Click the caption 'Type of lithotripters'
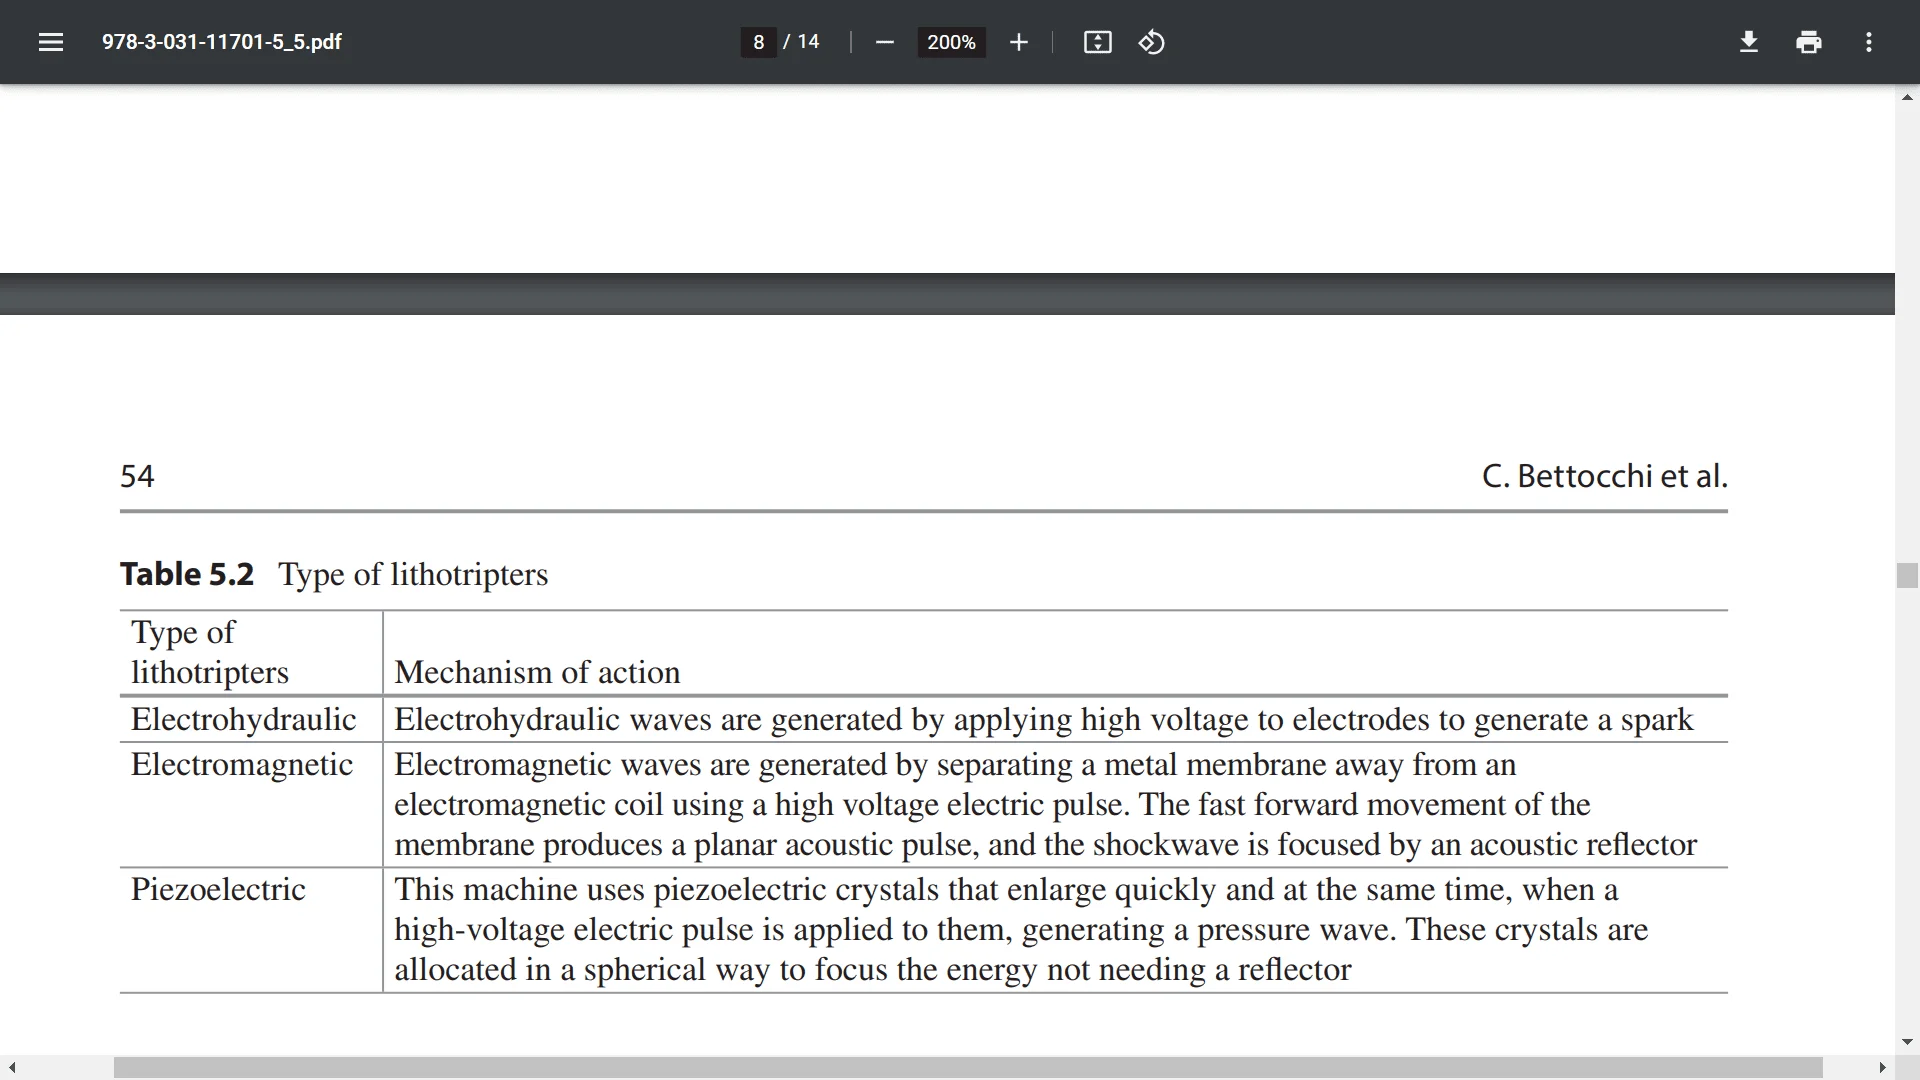Image resolution: width=1920 pixels, height=1080 pixels. [413, 575]
